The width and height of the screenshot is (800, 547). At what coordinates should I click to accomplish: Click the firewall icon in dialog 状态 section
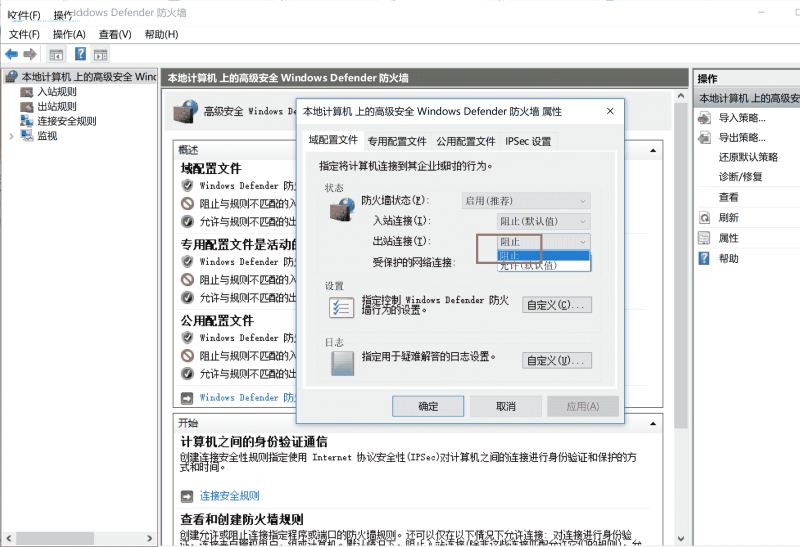(342, 209)
